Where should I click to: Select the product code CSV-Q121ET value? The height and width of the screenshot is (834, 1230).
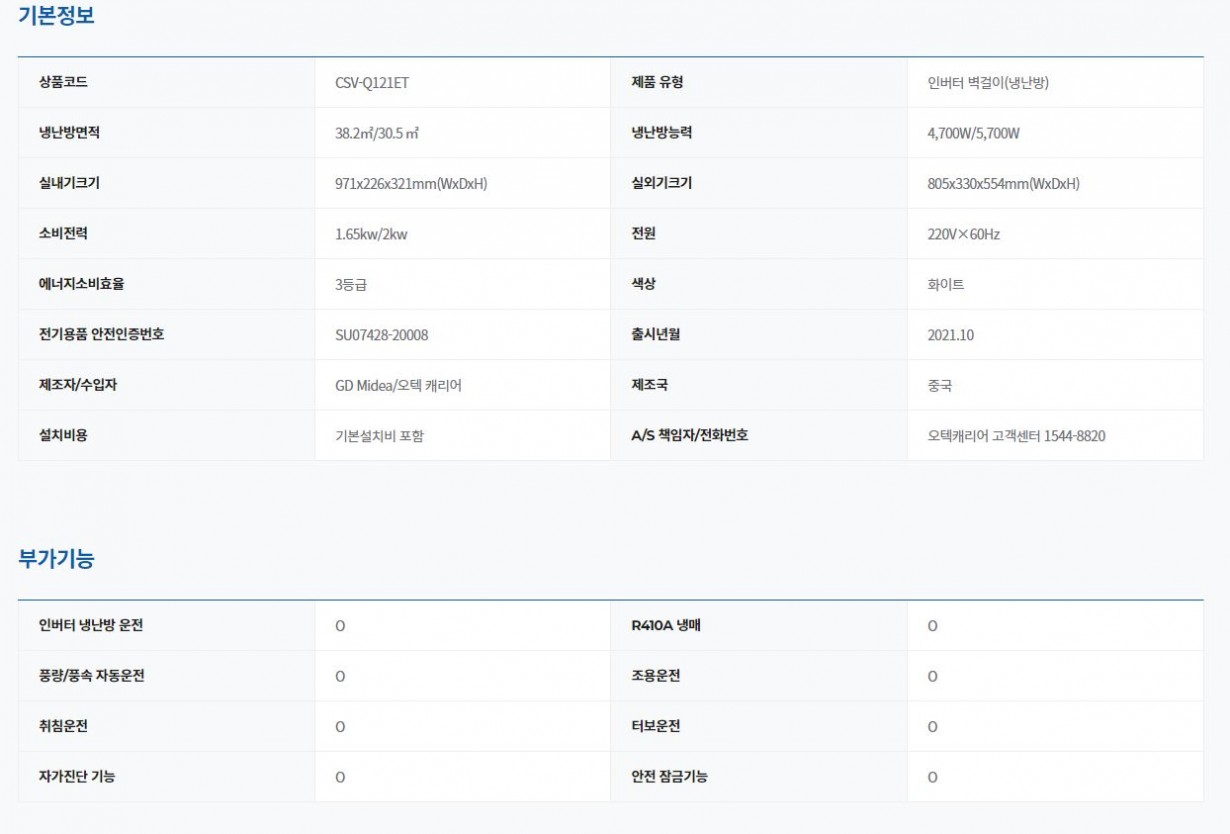[x=372, y=83]
